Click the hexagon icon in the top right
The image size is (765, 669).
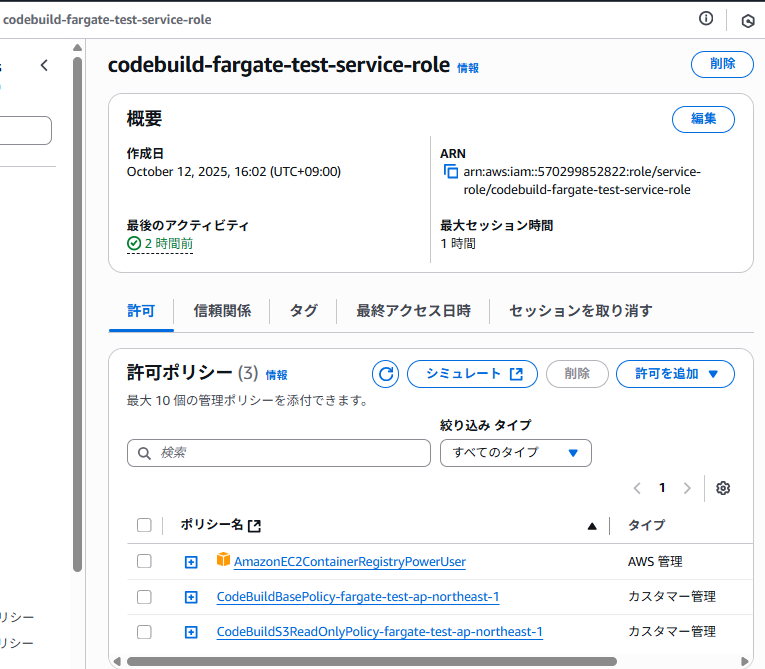tap(748, 20)
